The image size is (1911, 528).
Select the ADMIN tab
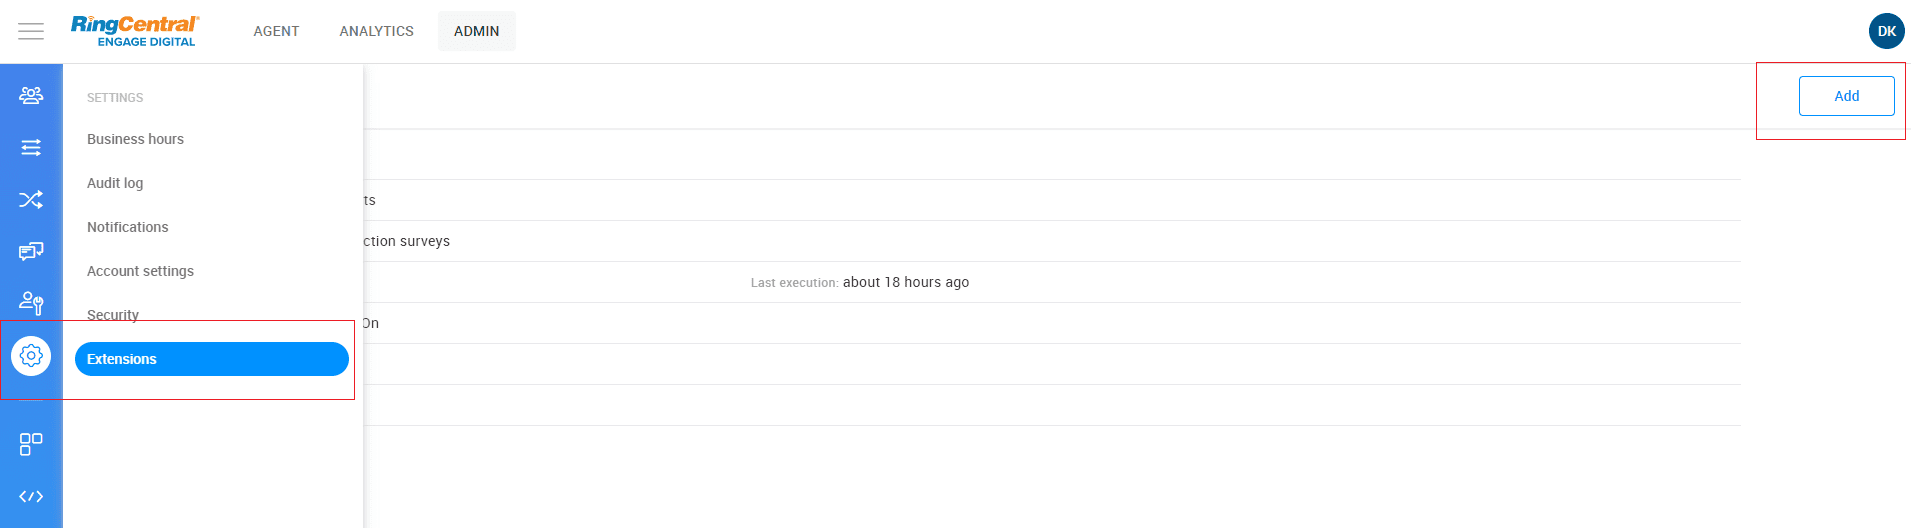476,31
